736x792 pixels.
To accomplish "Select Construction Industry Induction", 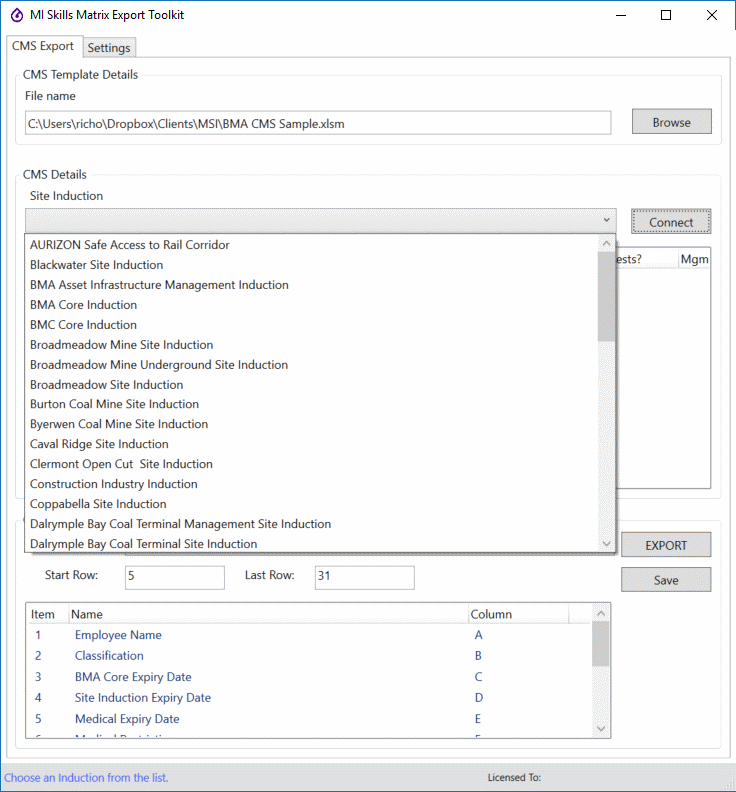I will (312, 484).
